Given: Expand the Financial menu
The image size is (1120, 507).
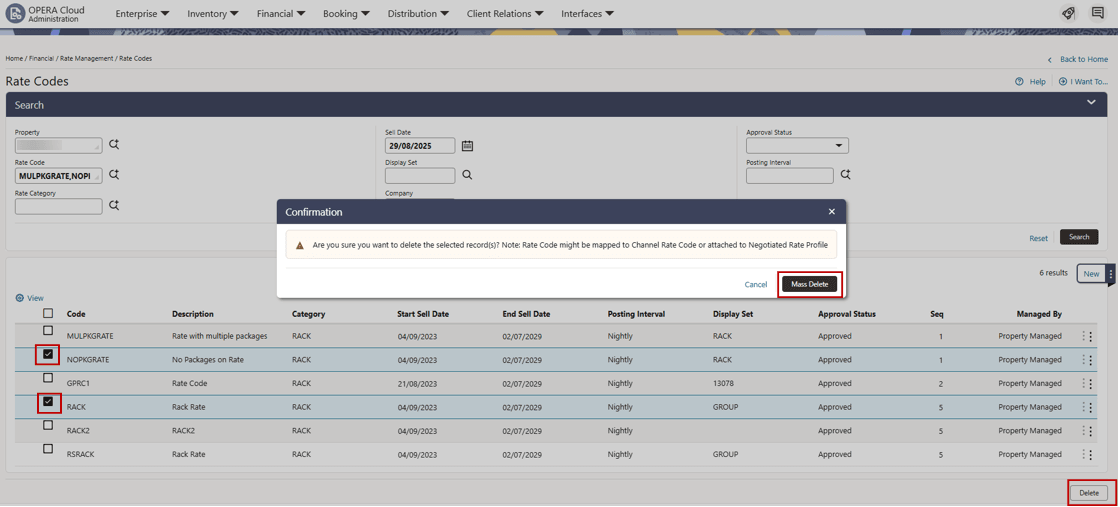Looking at the screenshot, I should (x=281, y=14).
